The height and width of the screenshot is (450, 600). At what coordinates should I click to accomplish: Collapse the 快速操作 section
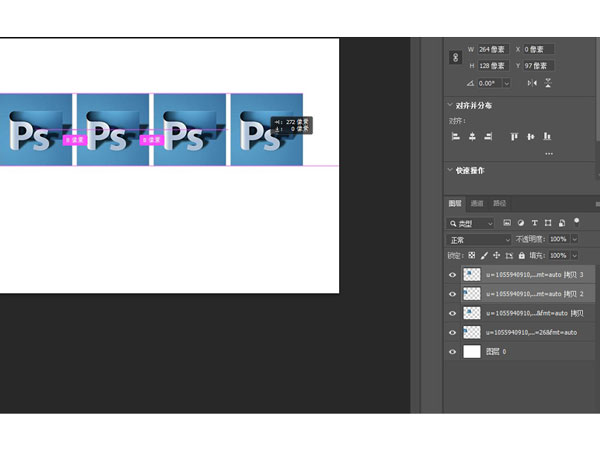point(450,170)
